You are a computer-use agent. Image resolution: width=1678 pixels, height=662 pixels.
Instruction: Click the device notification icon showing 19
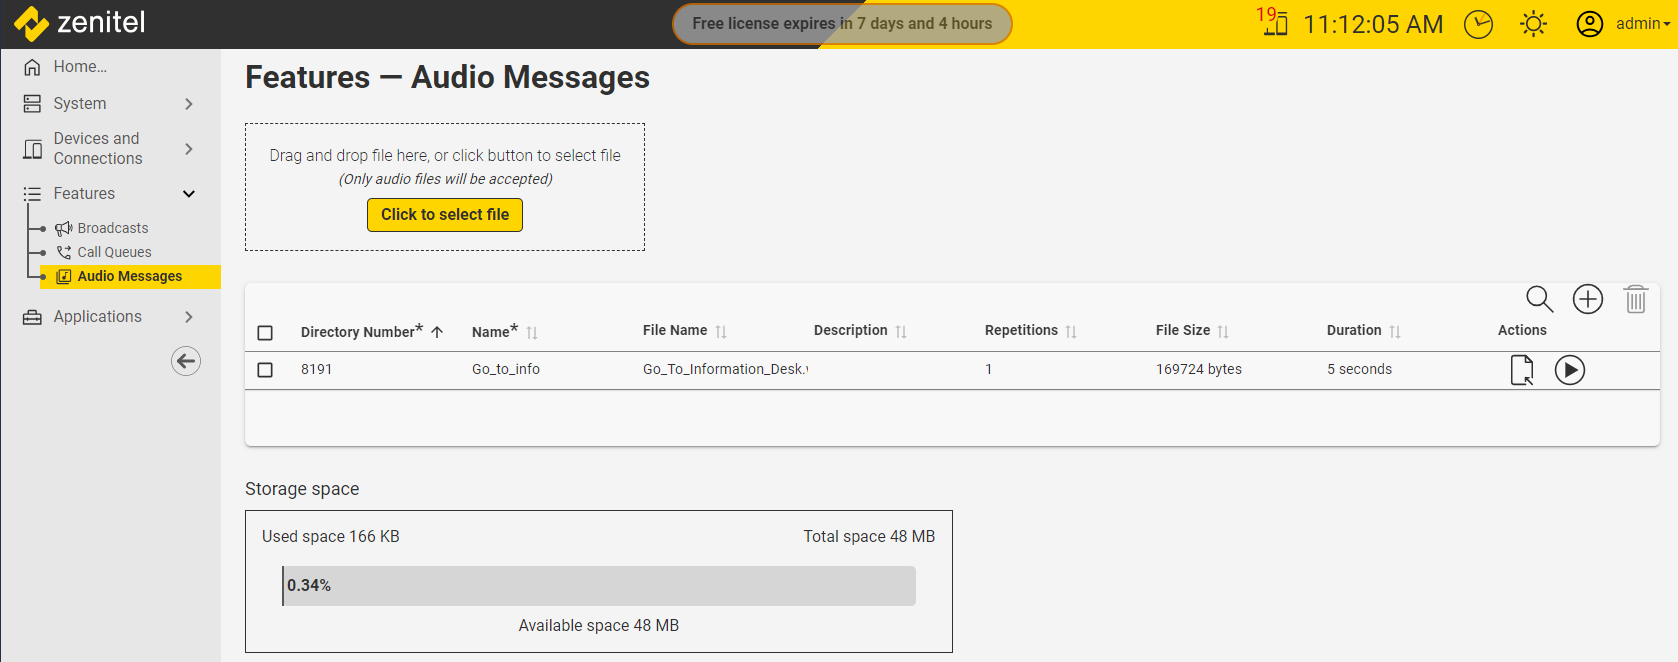[x=1273, y=22]
